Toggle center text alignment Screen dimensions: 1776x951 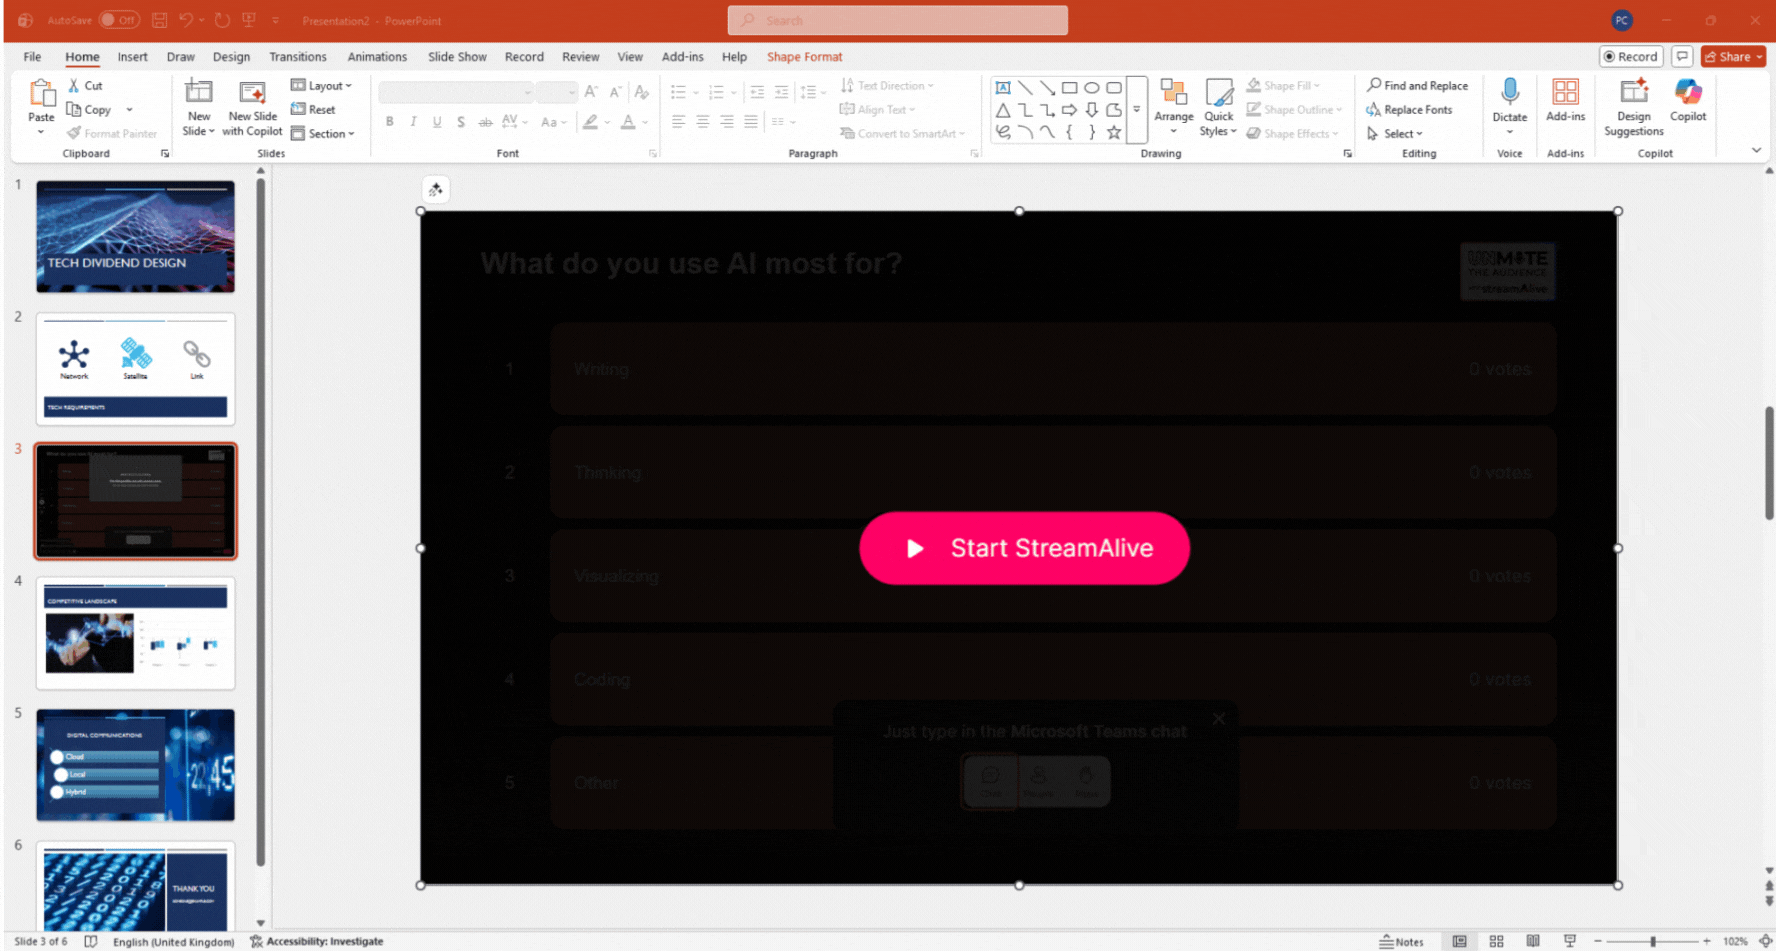(x=703, y=122)
